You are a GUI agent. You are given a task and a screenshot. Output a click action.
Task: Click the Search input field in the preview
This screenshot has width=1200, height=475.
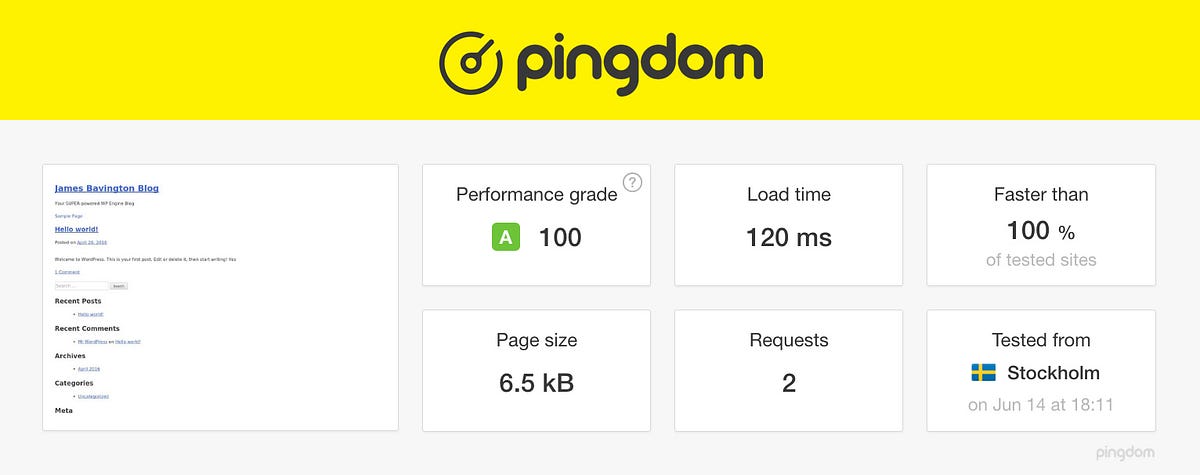80,286
